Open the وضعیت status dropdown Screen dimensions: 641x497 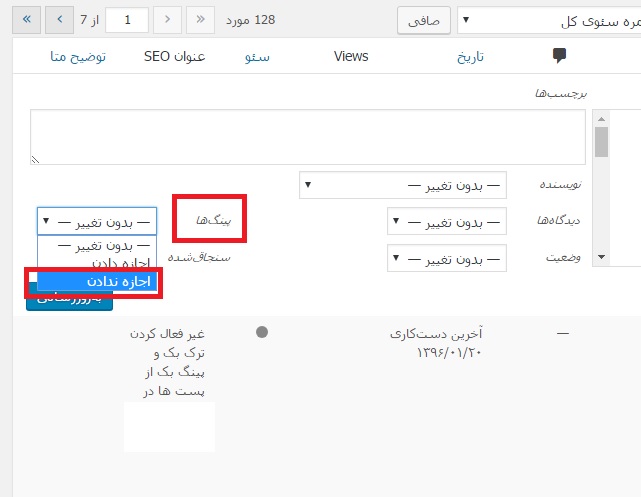pos(447,258)
